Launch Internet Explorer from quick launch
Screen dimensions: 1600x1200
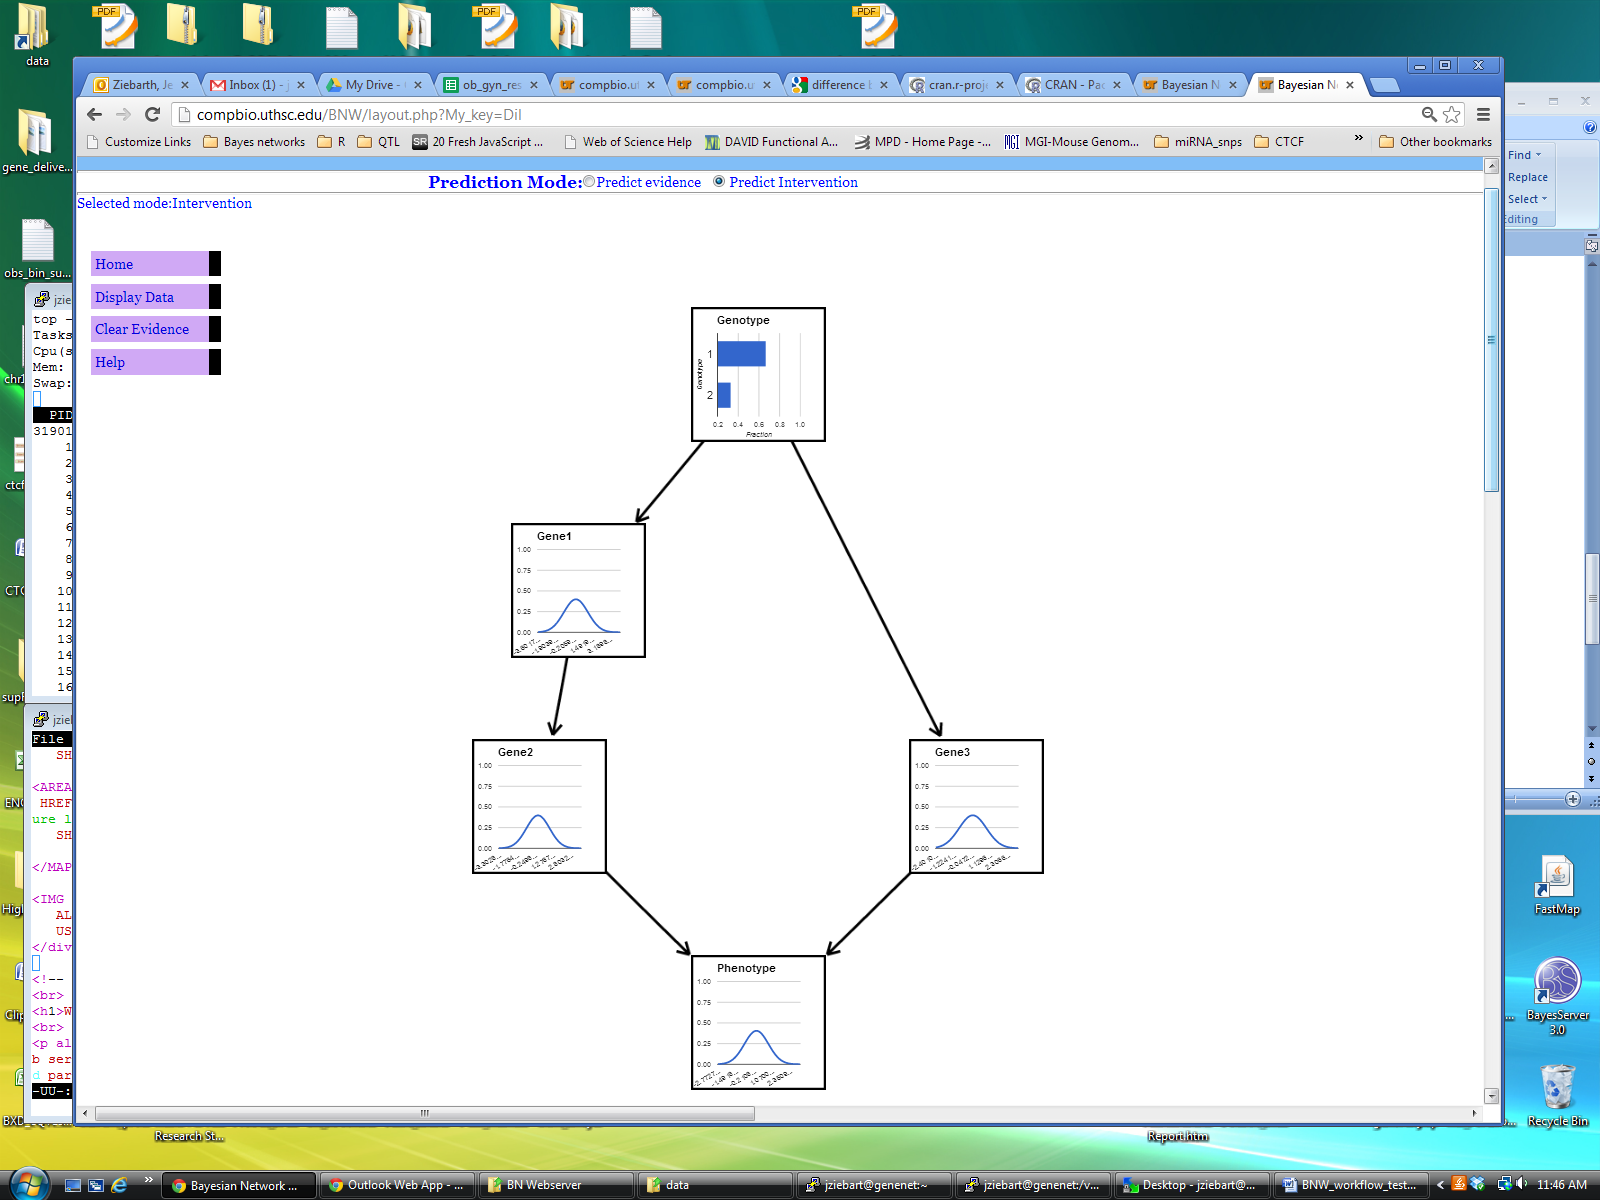[x=119, y=1185]
